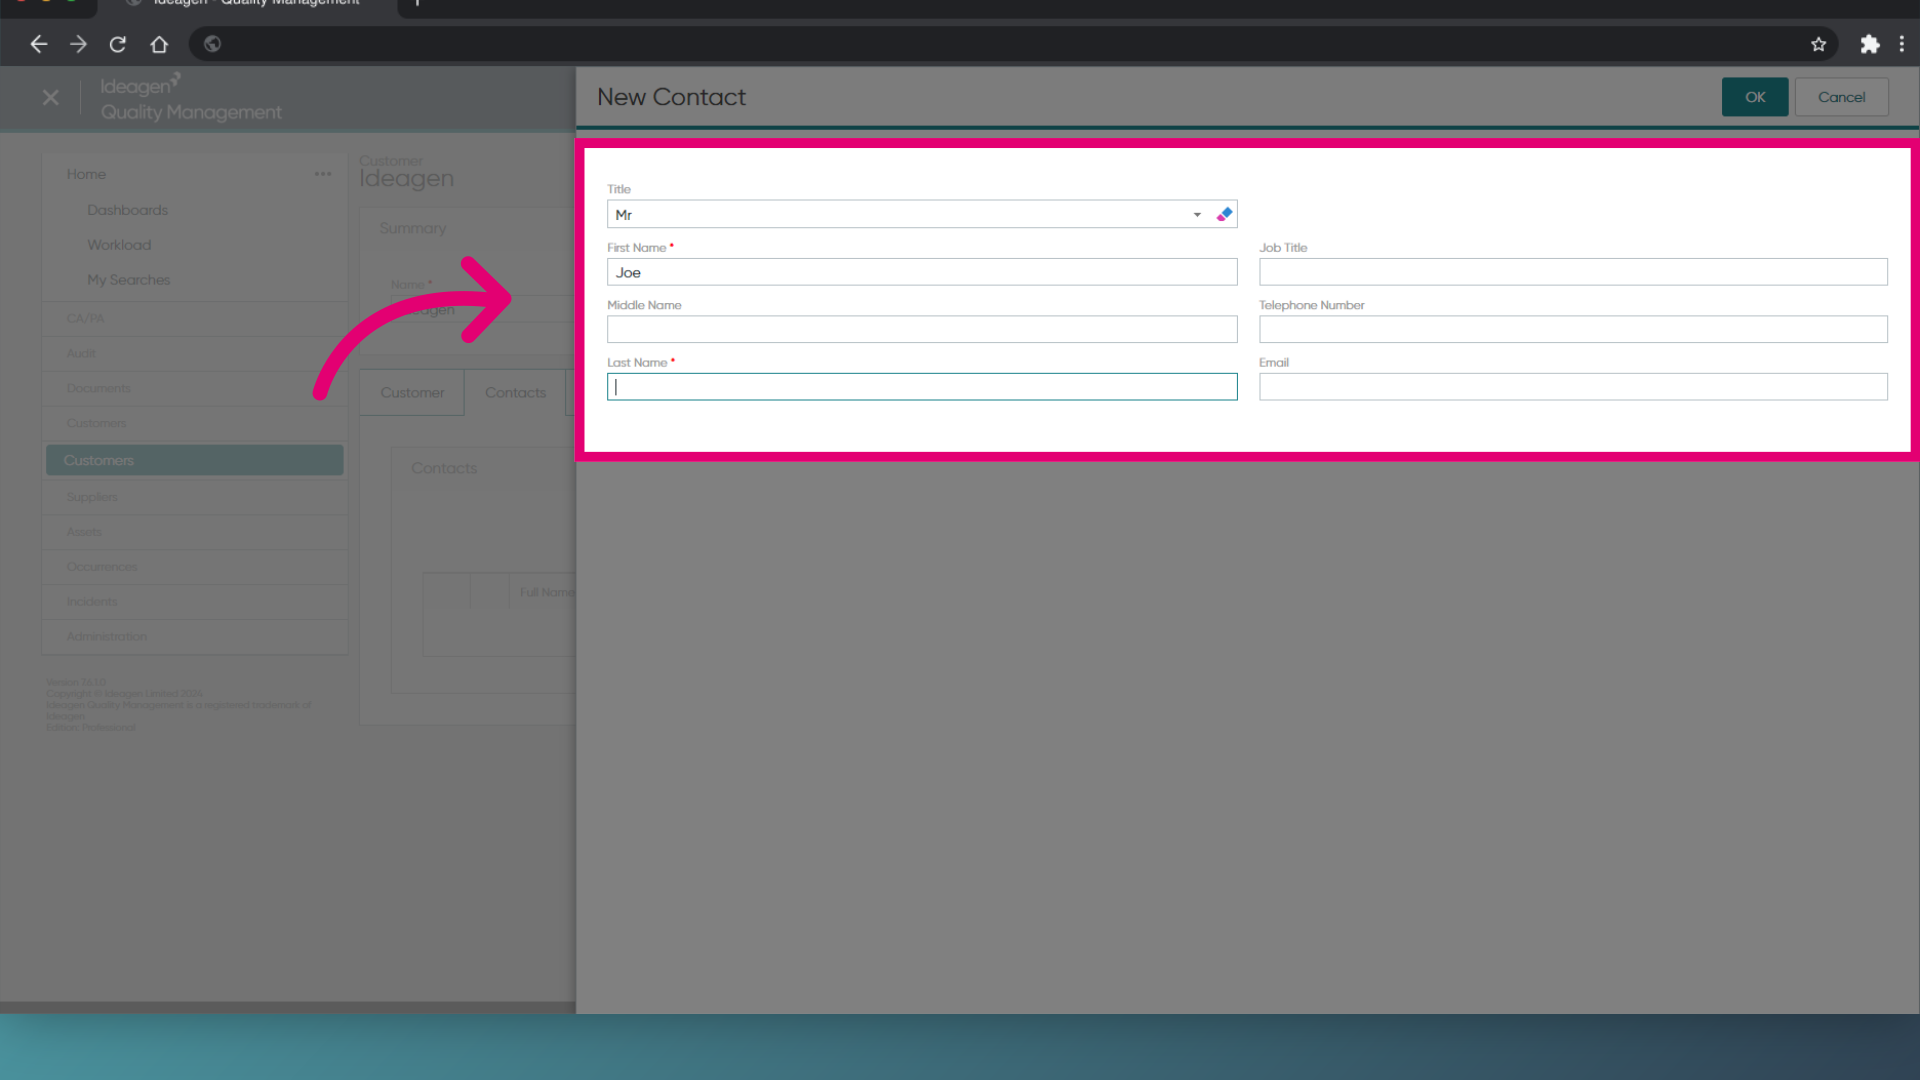Click the Full Name column header
The height and width of the screenshot is (1080, 1920).
tap(547, 592)
